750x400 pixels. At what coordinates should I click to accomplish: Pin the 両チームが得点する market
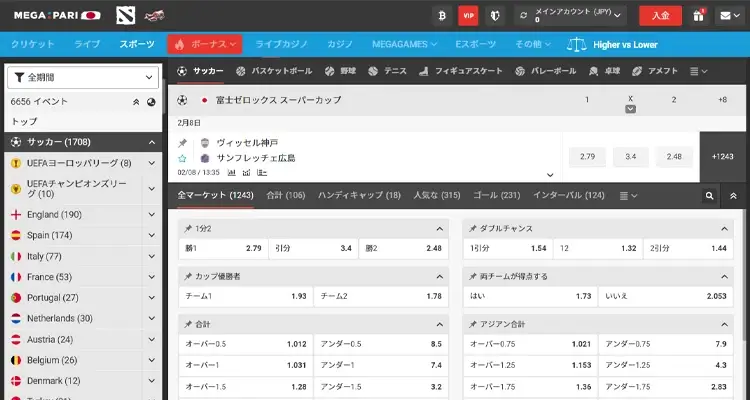[x=473, y=277]
